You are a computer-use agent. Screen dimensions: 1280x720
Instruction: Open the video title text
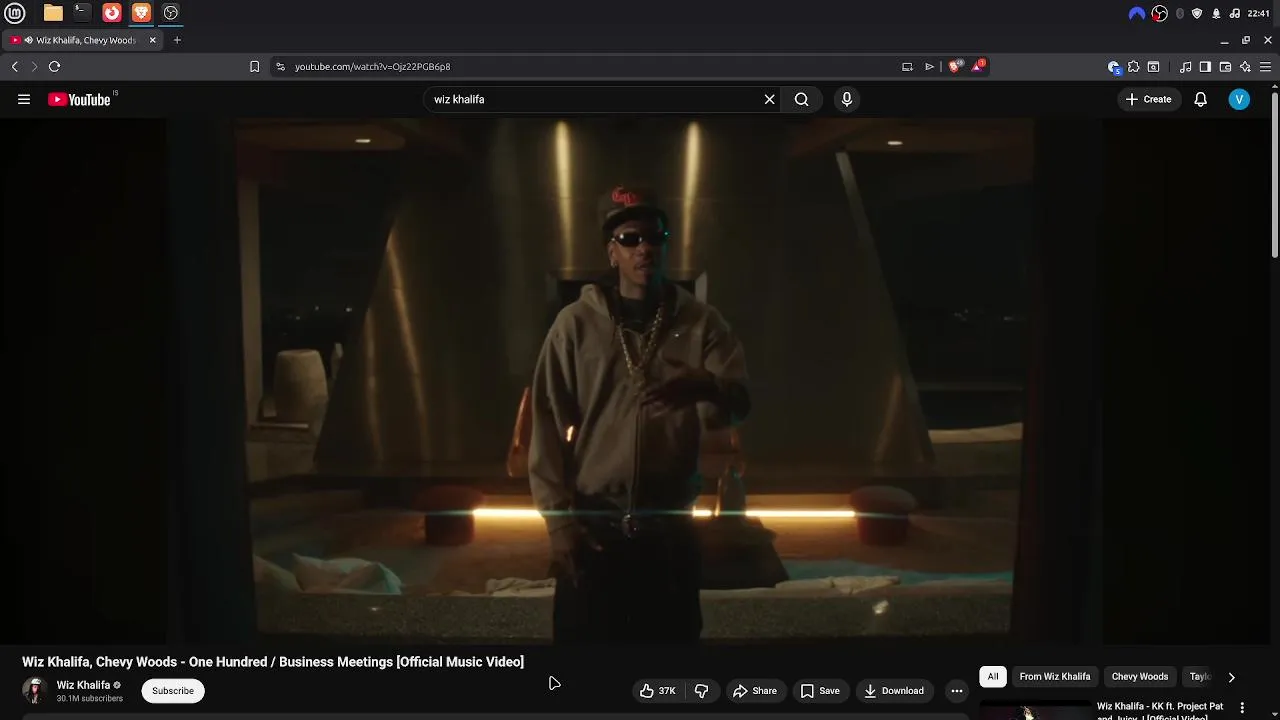(273, 662)
